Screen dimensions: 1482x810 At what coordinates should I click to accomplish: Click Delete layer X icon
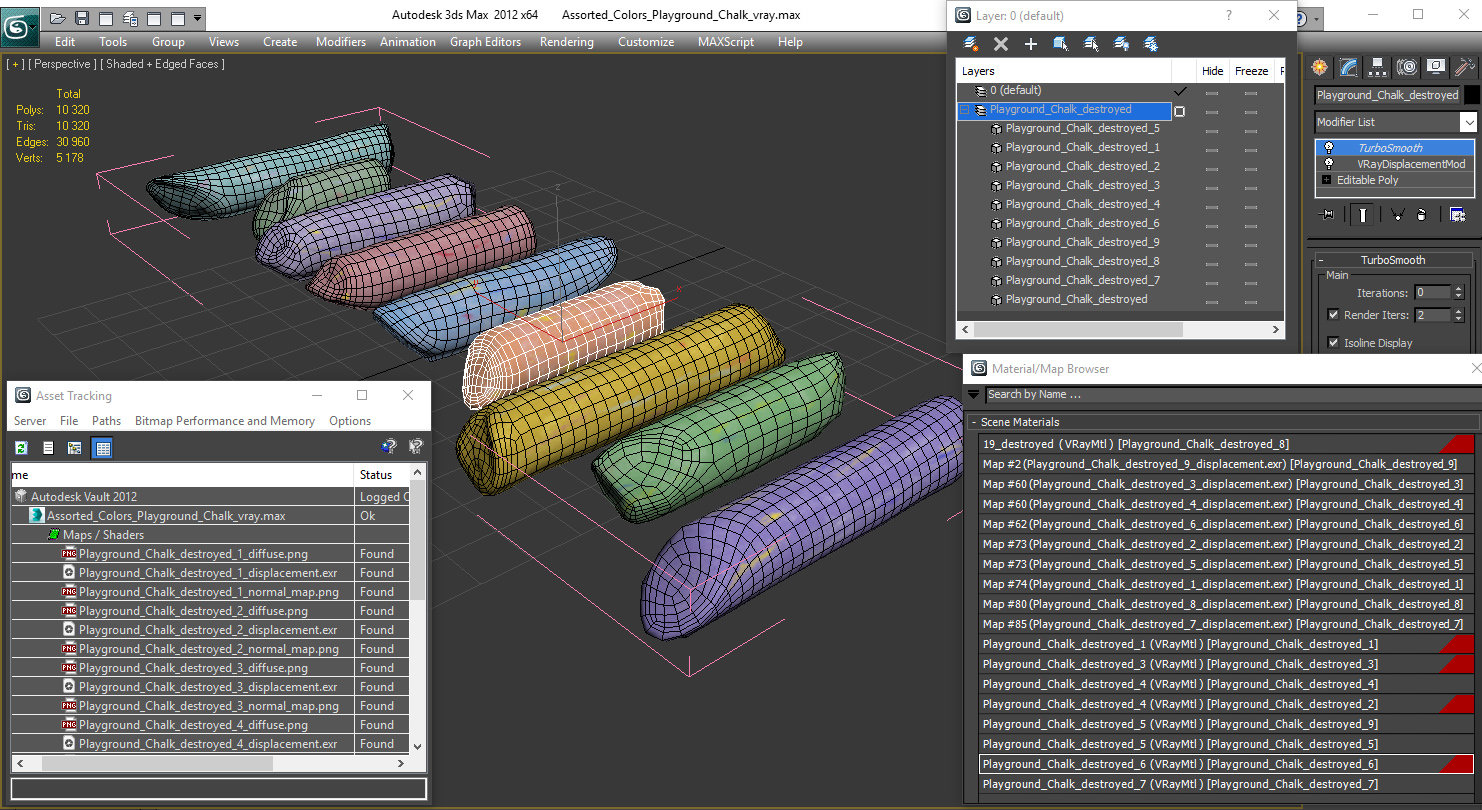point(1000,44)
